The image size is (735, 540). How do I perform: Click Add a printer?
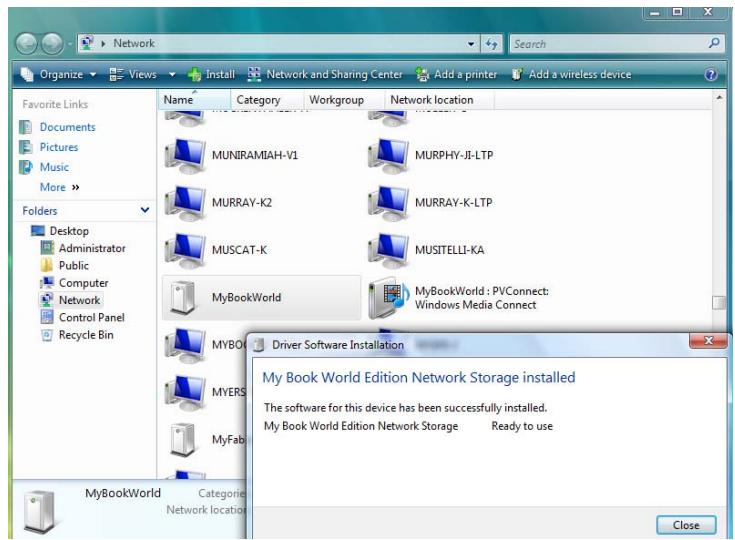(457, 75)
